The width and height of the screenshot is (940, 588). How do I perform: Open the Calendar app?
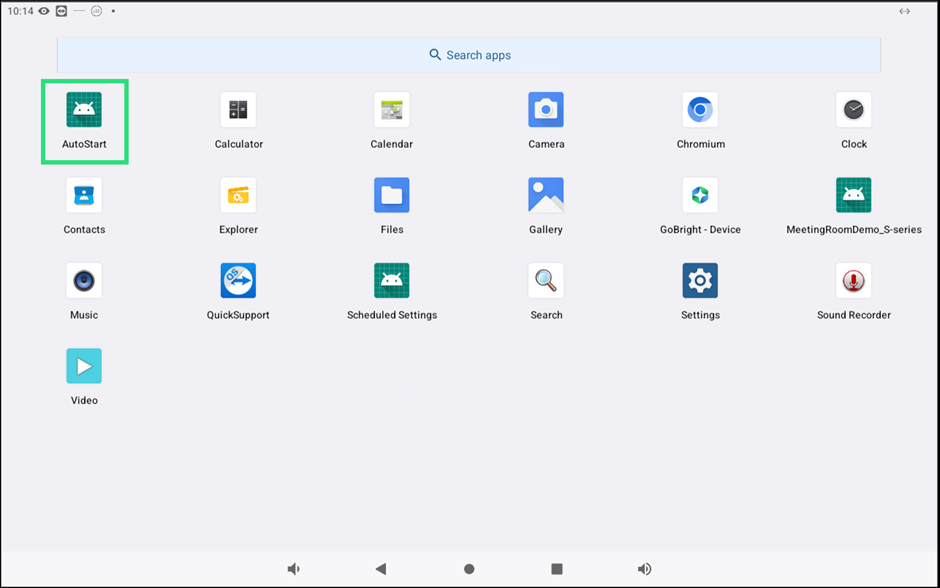click(x=391, y=110)
